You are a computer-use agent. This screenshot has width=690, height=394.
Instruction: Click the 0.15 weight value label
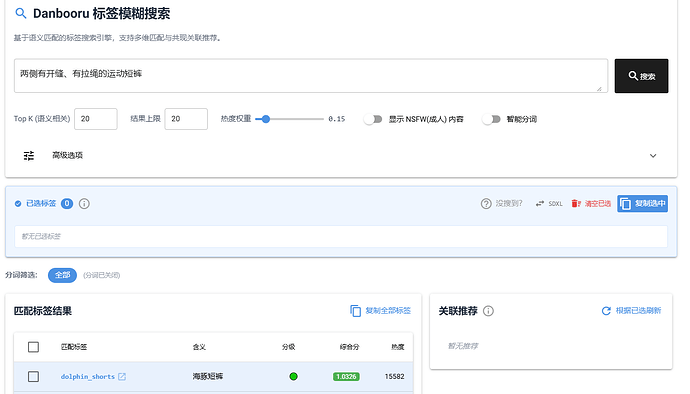[x=337, y=119]
